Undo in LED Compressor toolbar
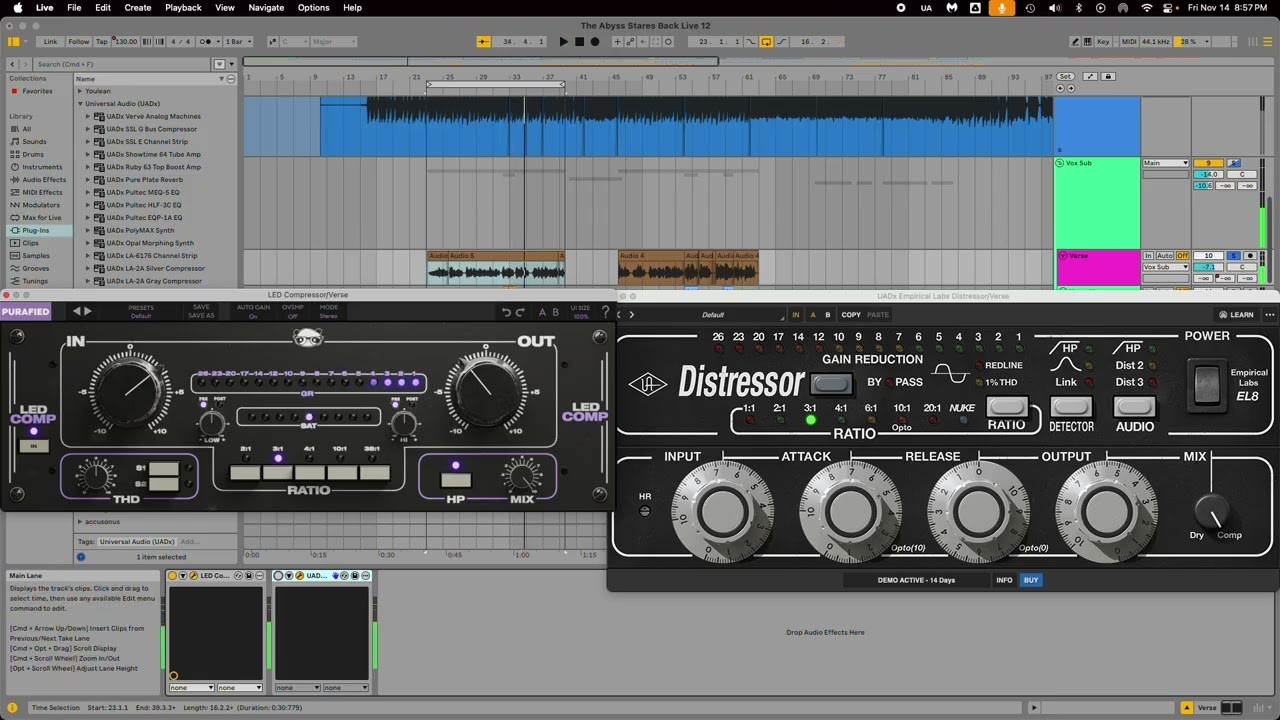 point(507,313)
